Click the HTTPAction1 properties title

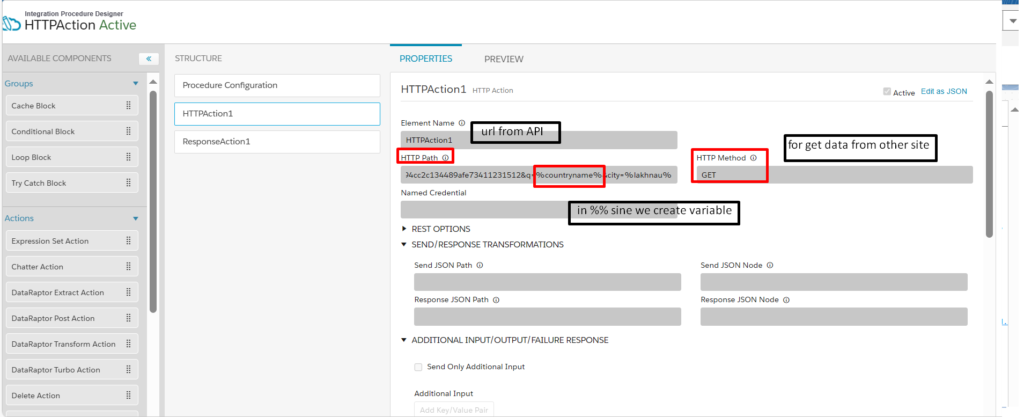click(434, 89)
